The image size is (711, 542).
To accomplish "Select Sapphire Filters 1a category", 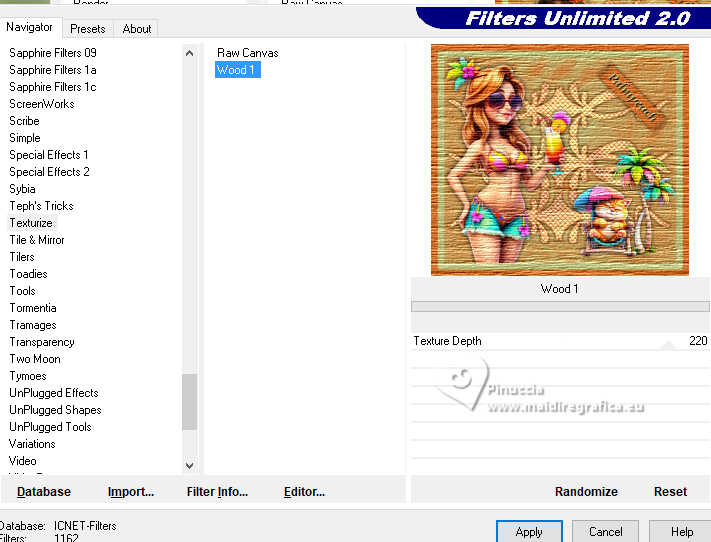I will click(53, 70).
